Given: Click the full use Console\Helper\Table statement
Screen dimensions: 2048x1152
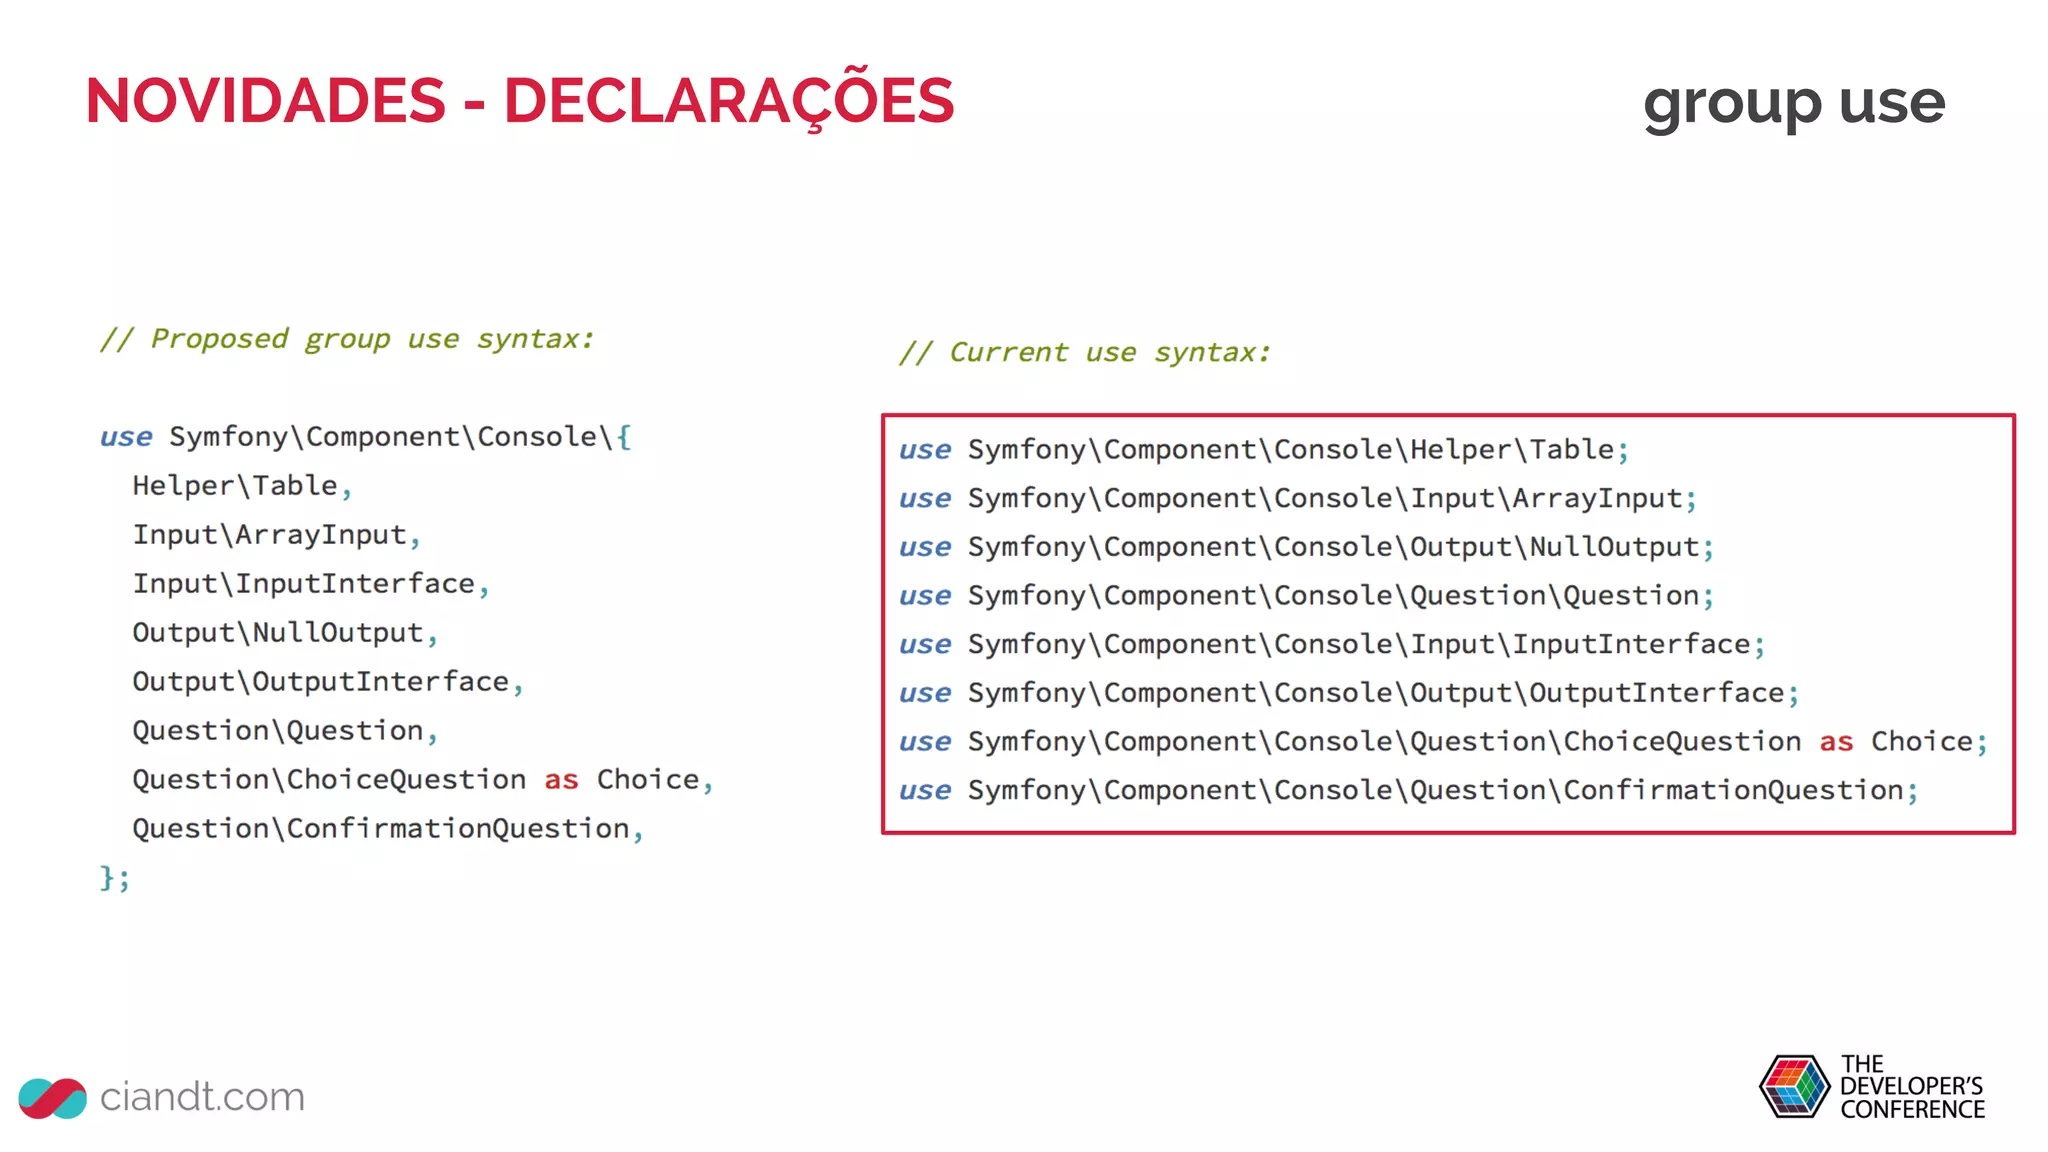Looking at the screenshot, I should 1264,450.
